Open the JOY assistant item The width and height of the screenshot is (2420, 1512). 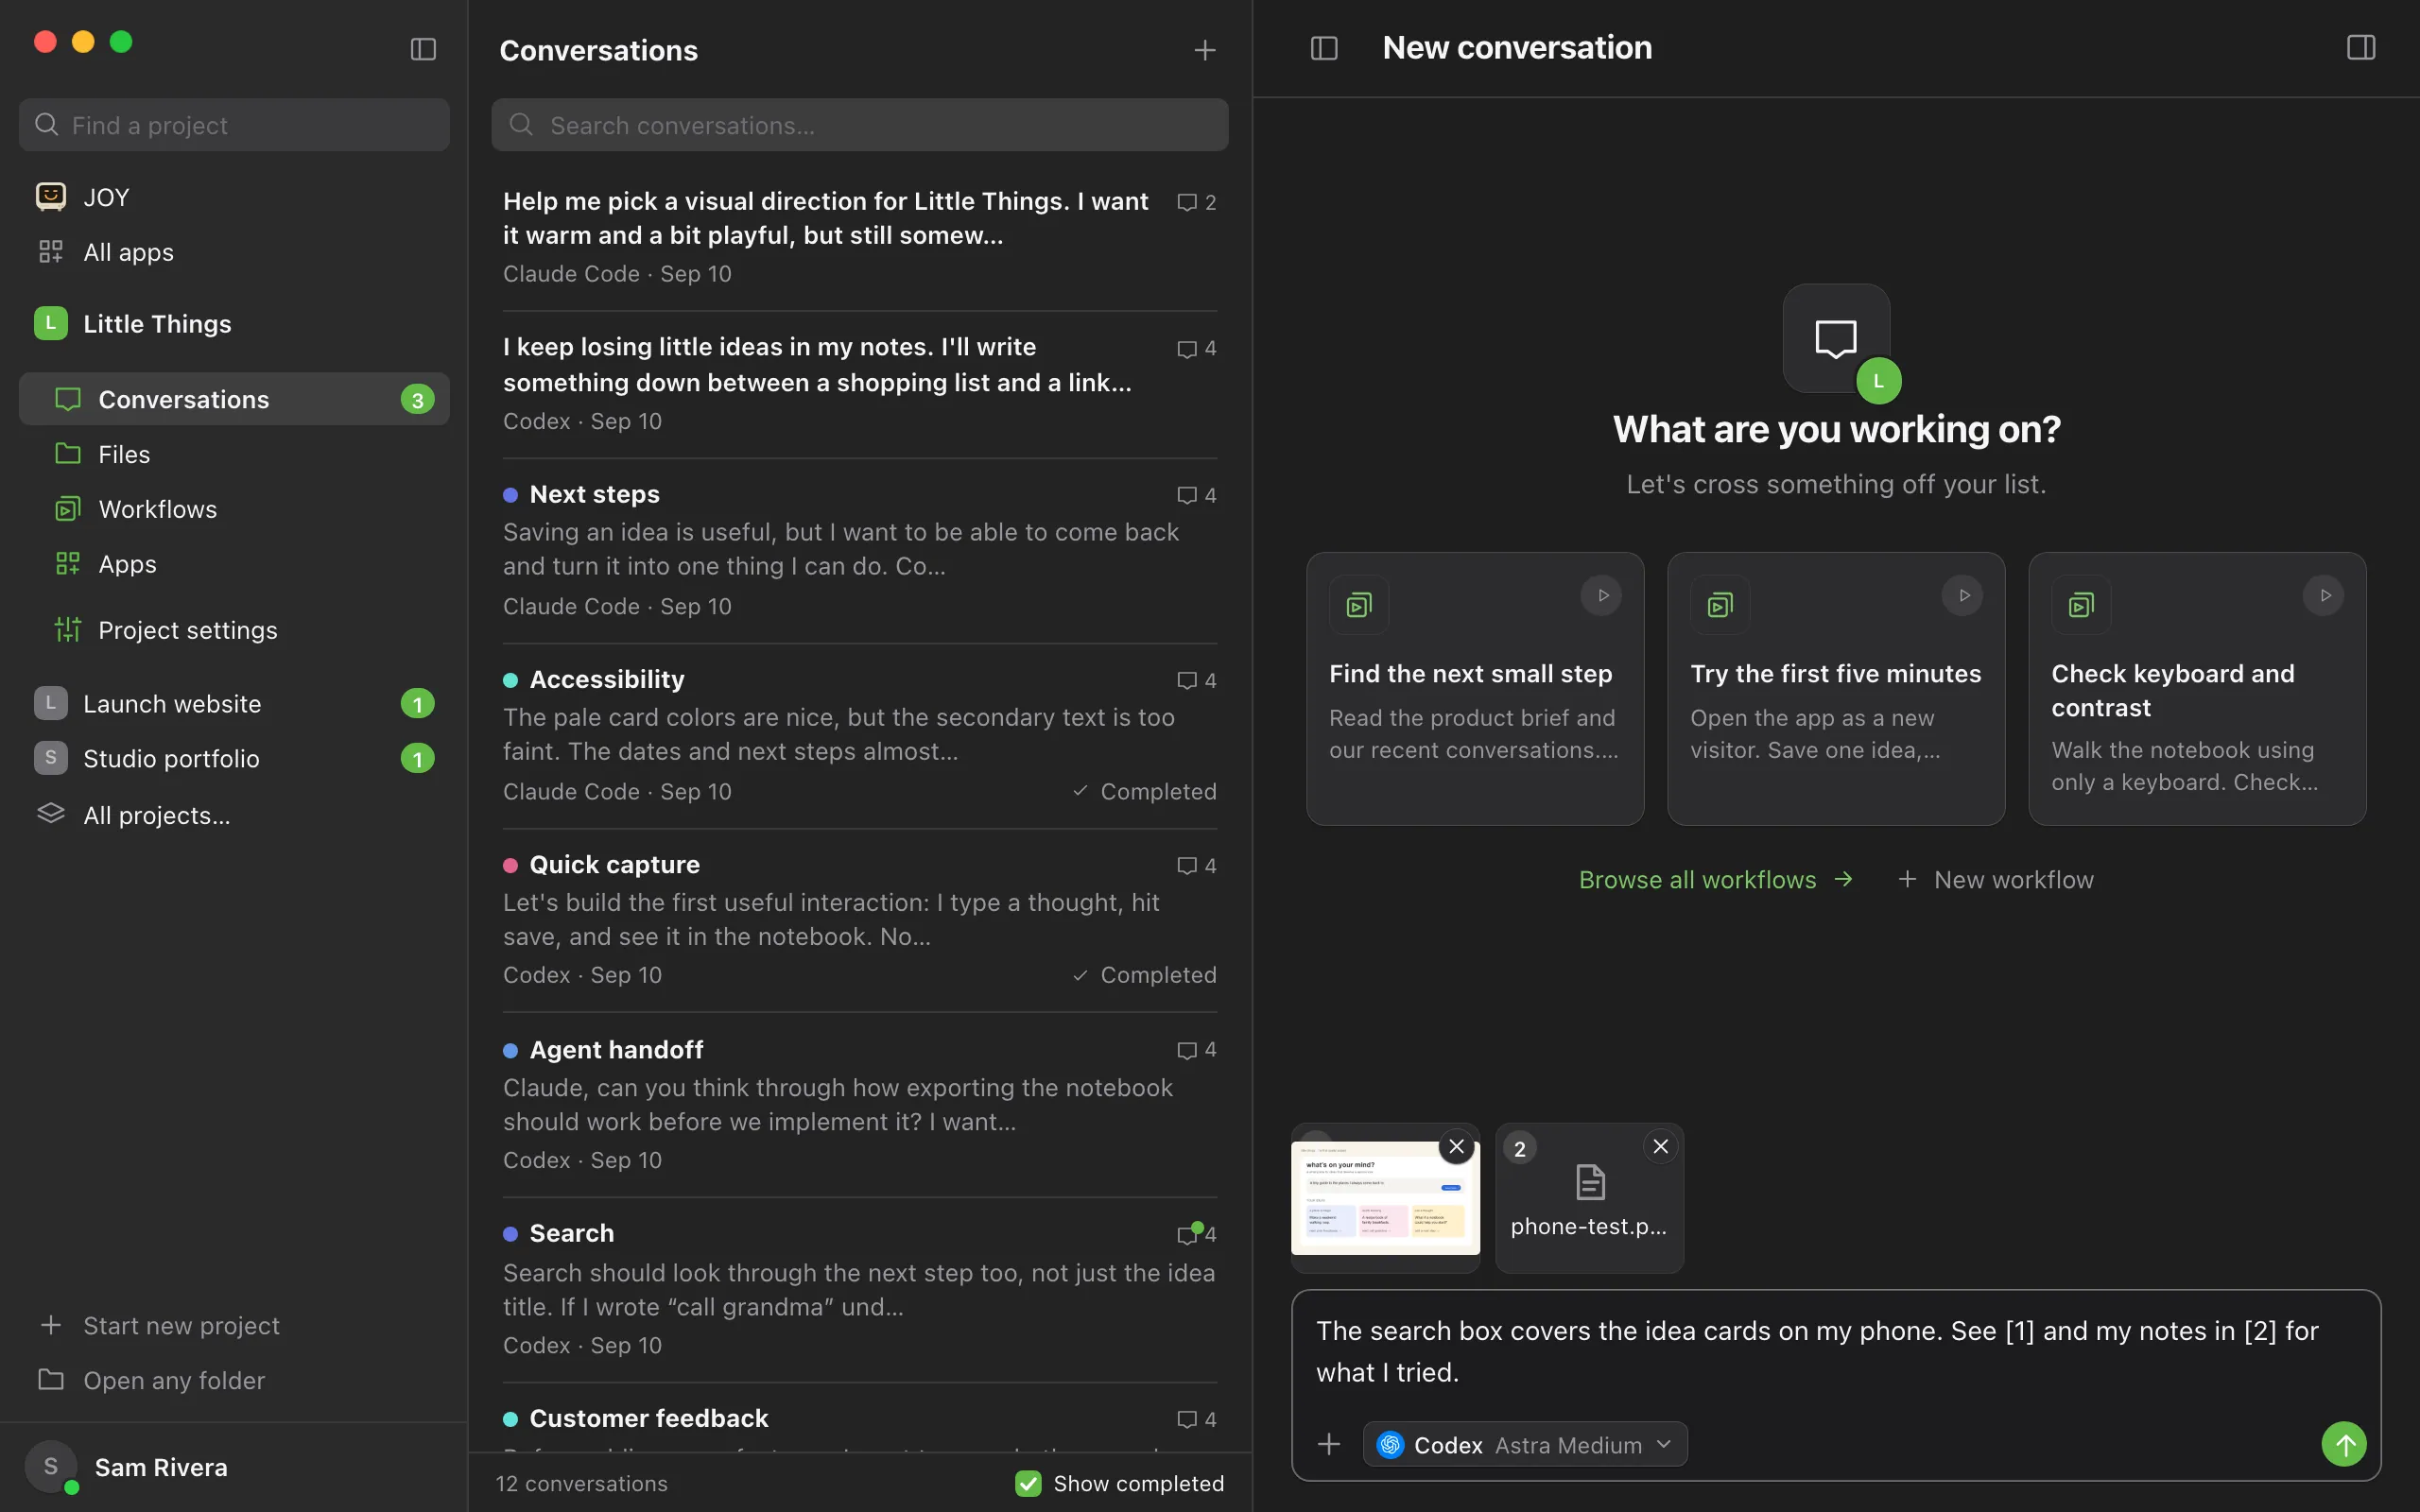234,197
